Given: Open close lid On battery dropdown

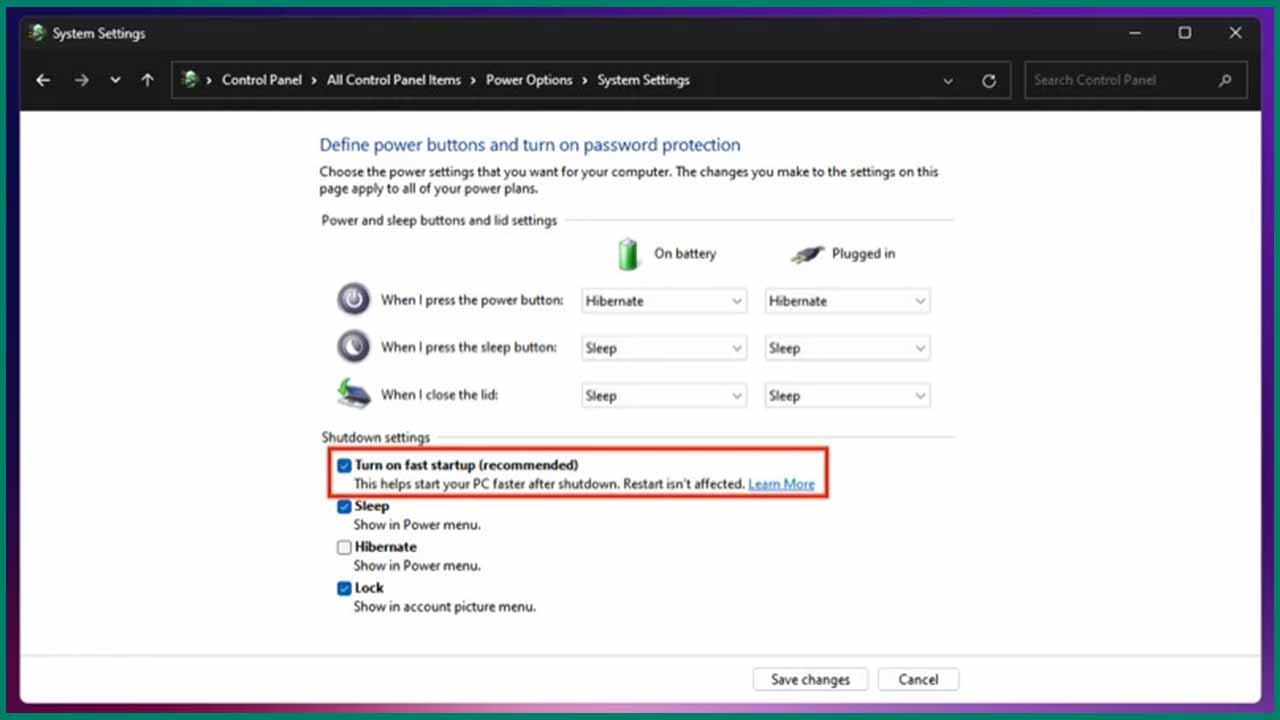Looking at the screenshot, I should coord(664,396).
